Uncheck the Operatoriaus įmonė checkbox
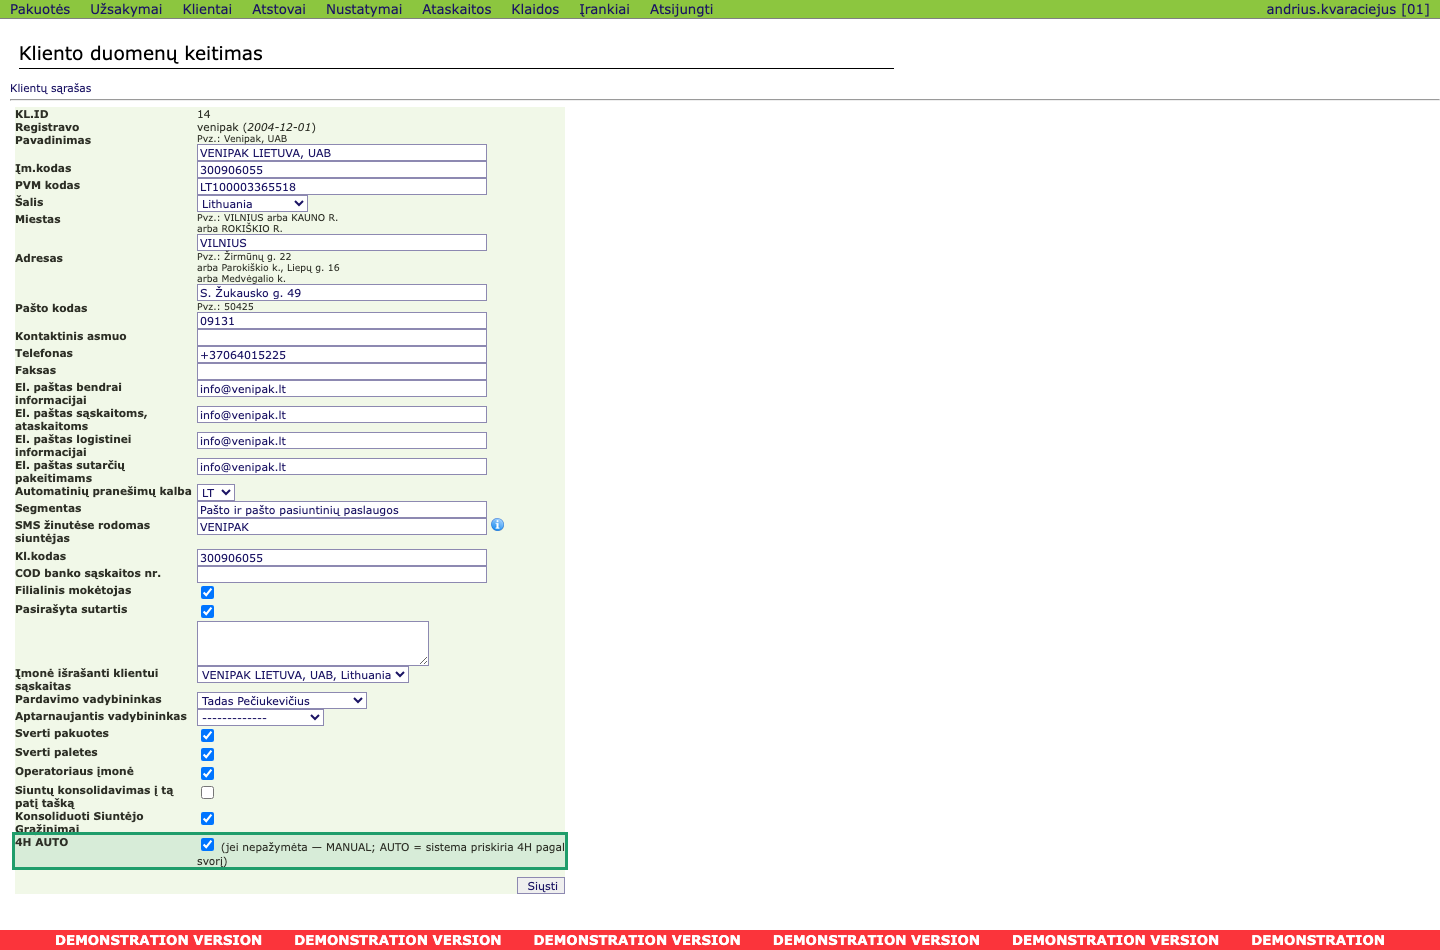 (x=207, y=773)
